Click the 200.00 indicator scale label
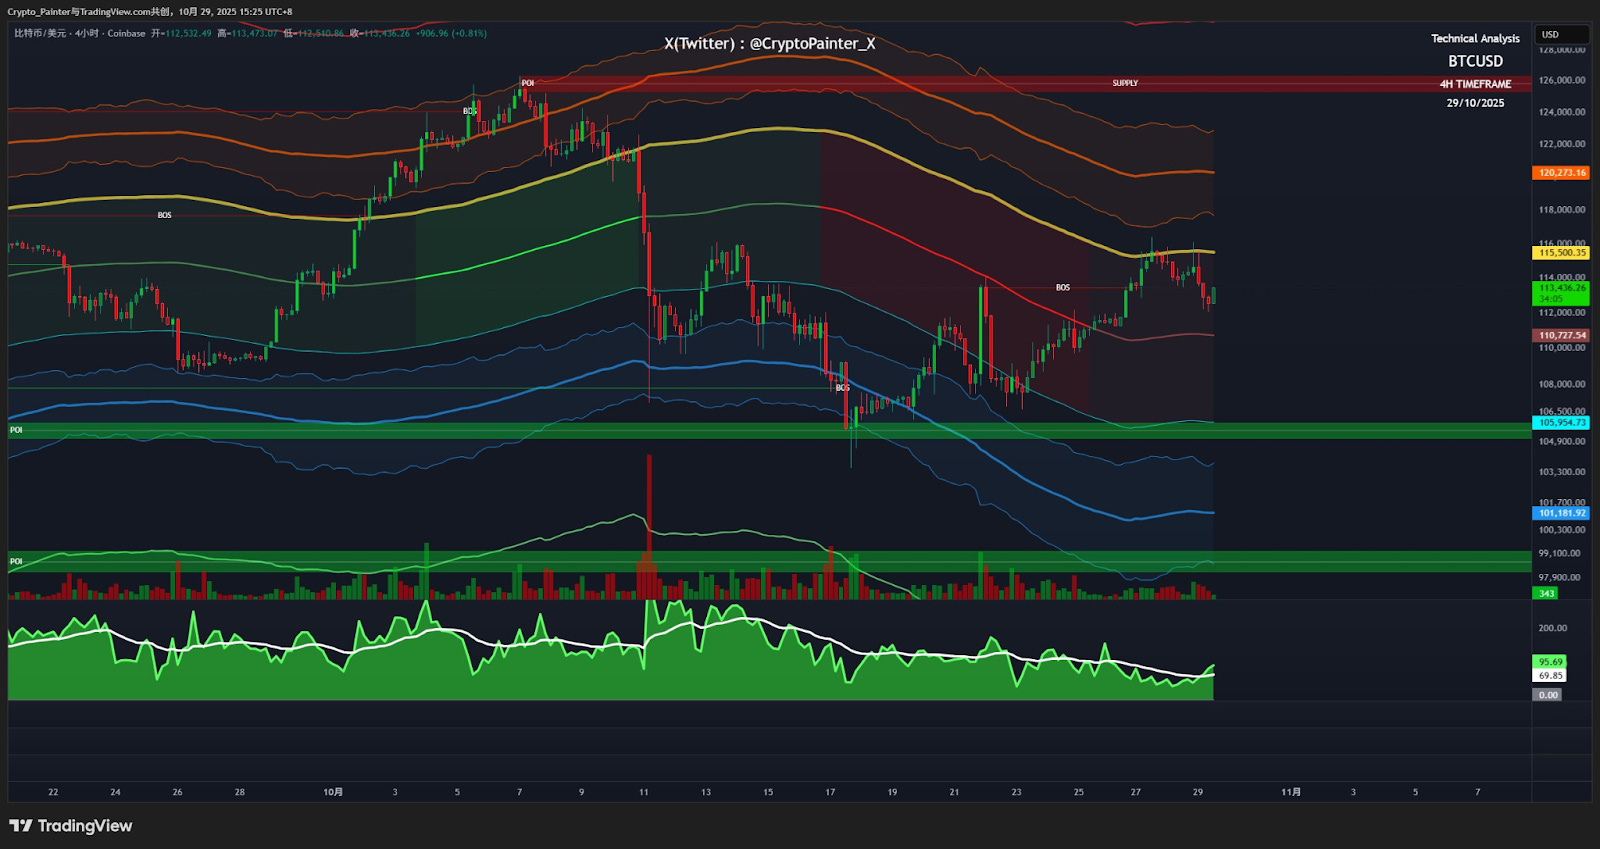 click(1552, 628)
